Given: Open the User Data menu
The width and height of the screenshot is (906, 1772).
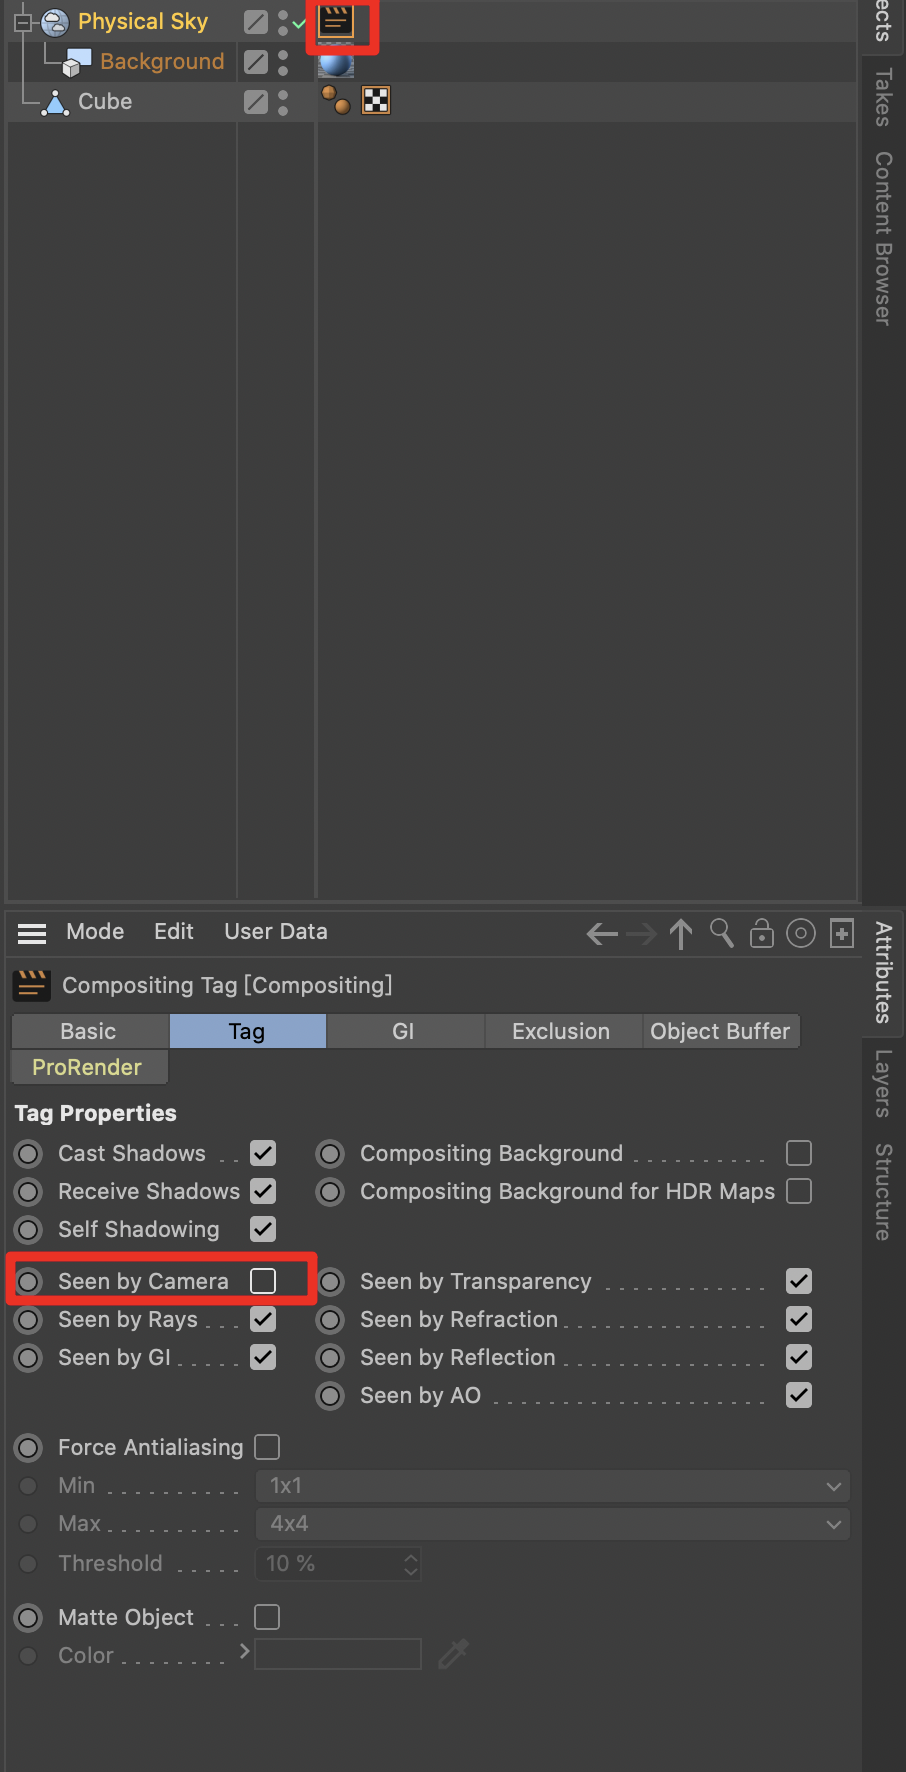Looking at the screenshot, I should pyautogui.click(x=276, y=932).
